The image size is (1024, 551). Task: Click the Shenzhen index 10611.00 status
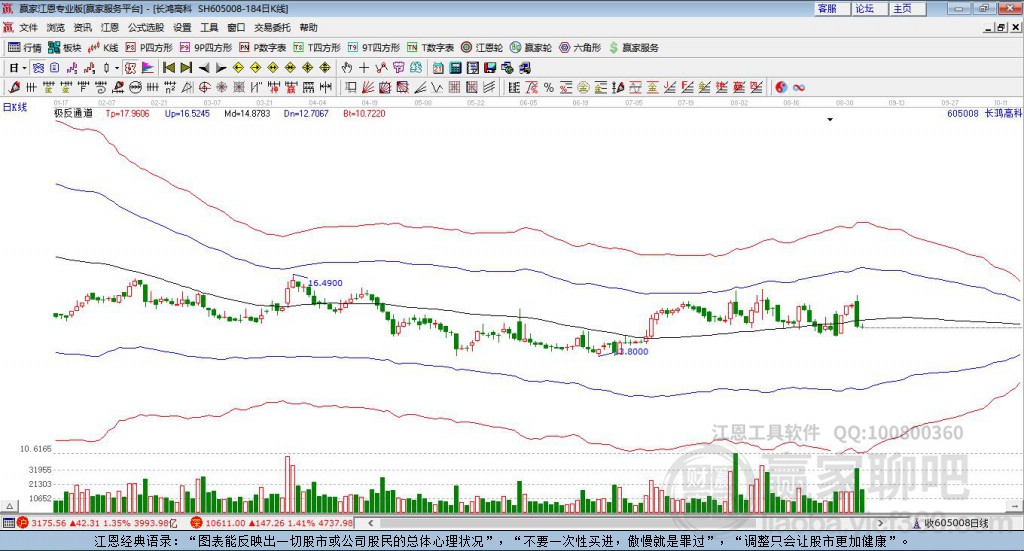(225, 523)
